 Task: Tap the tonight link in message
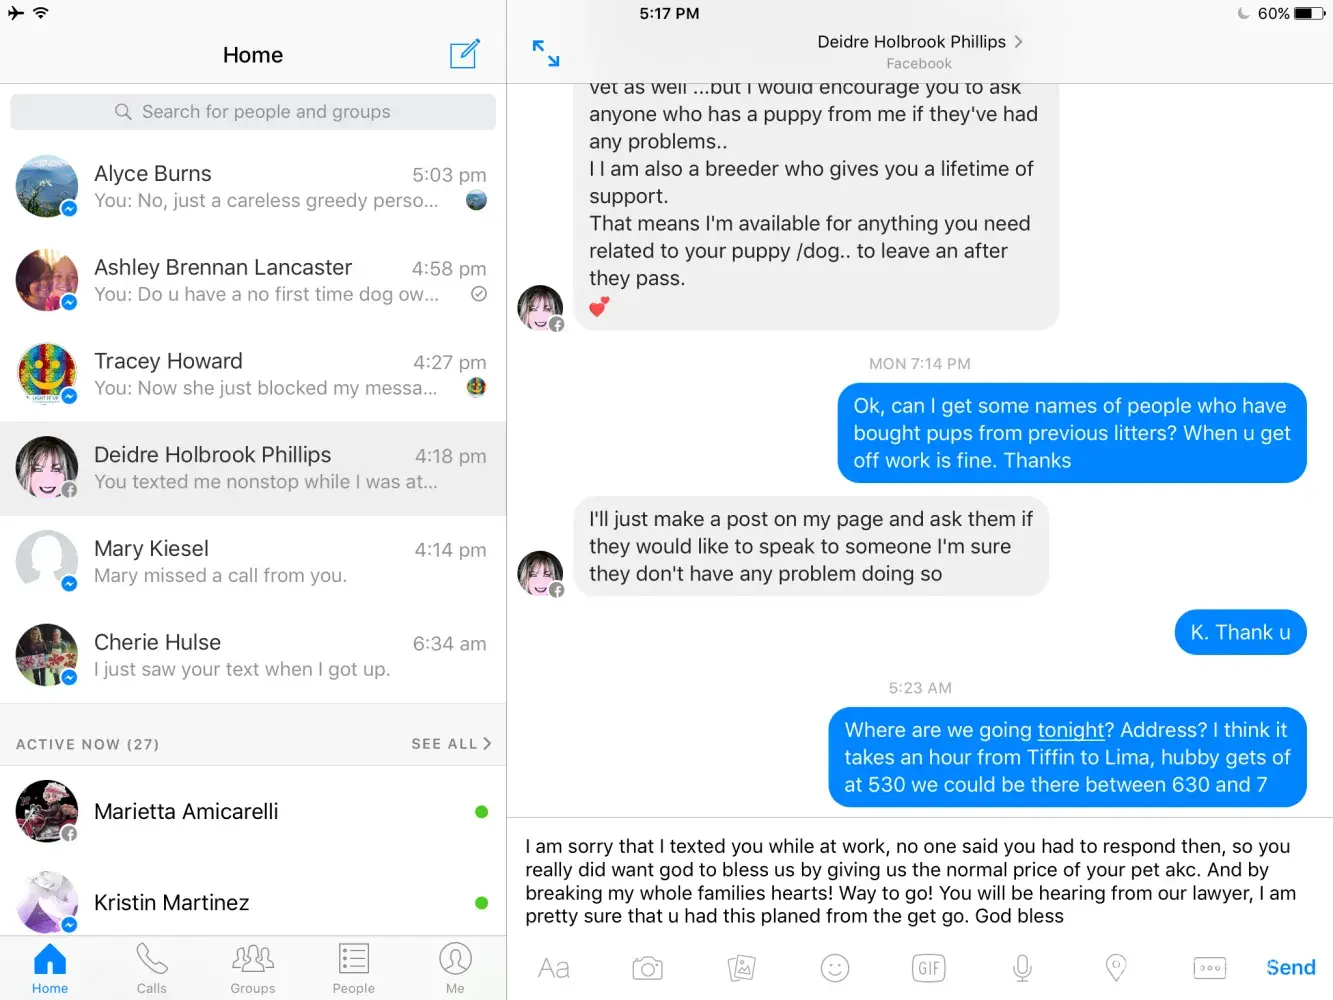[1071, 730]
